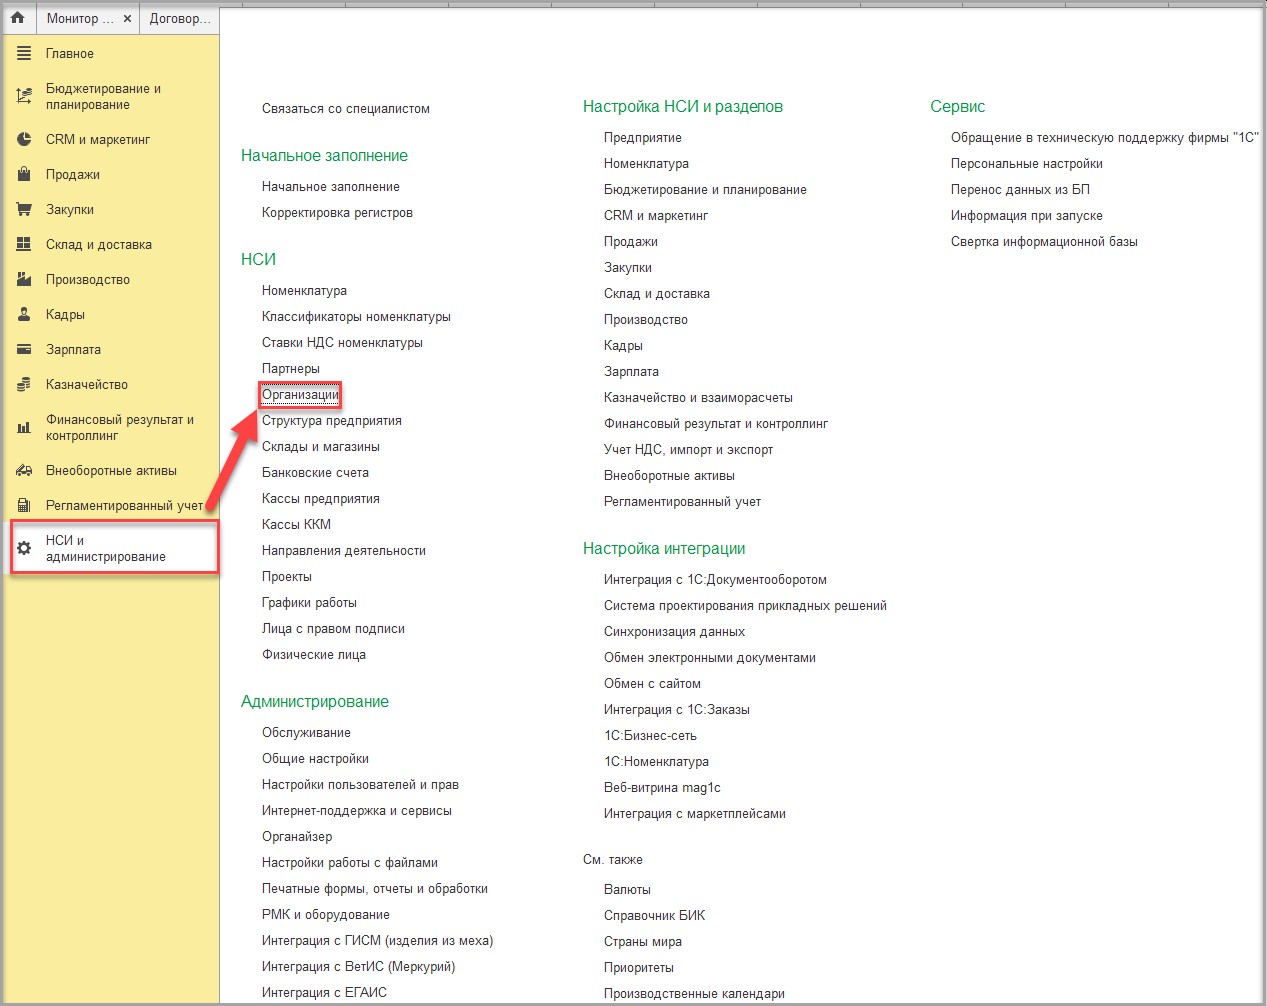
Task: Click Производство factory icon
Action: [x=24, y=279]
